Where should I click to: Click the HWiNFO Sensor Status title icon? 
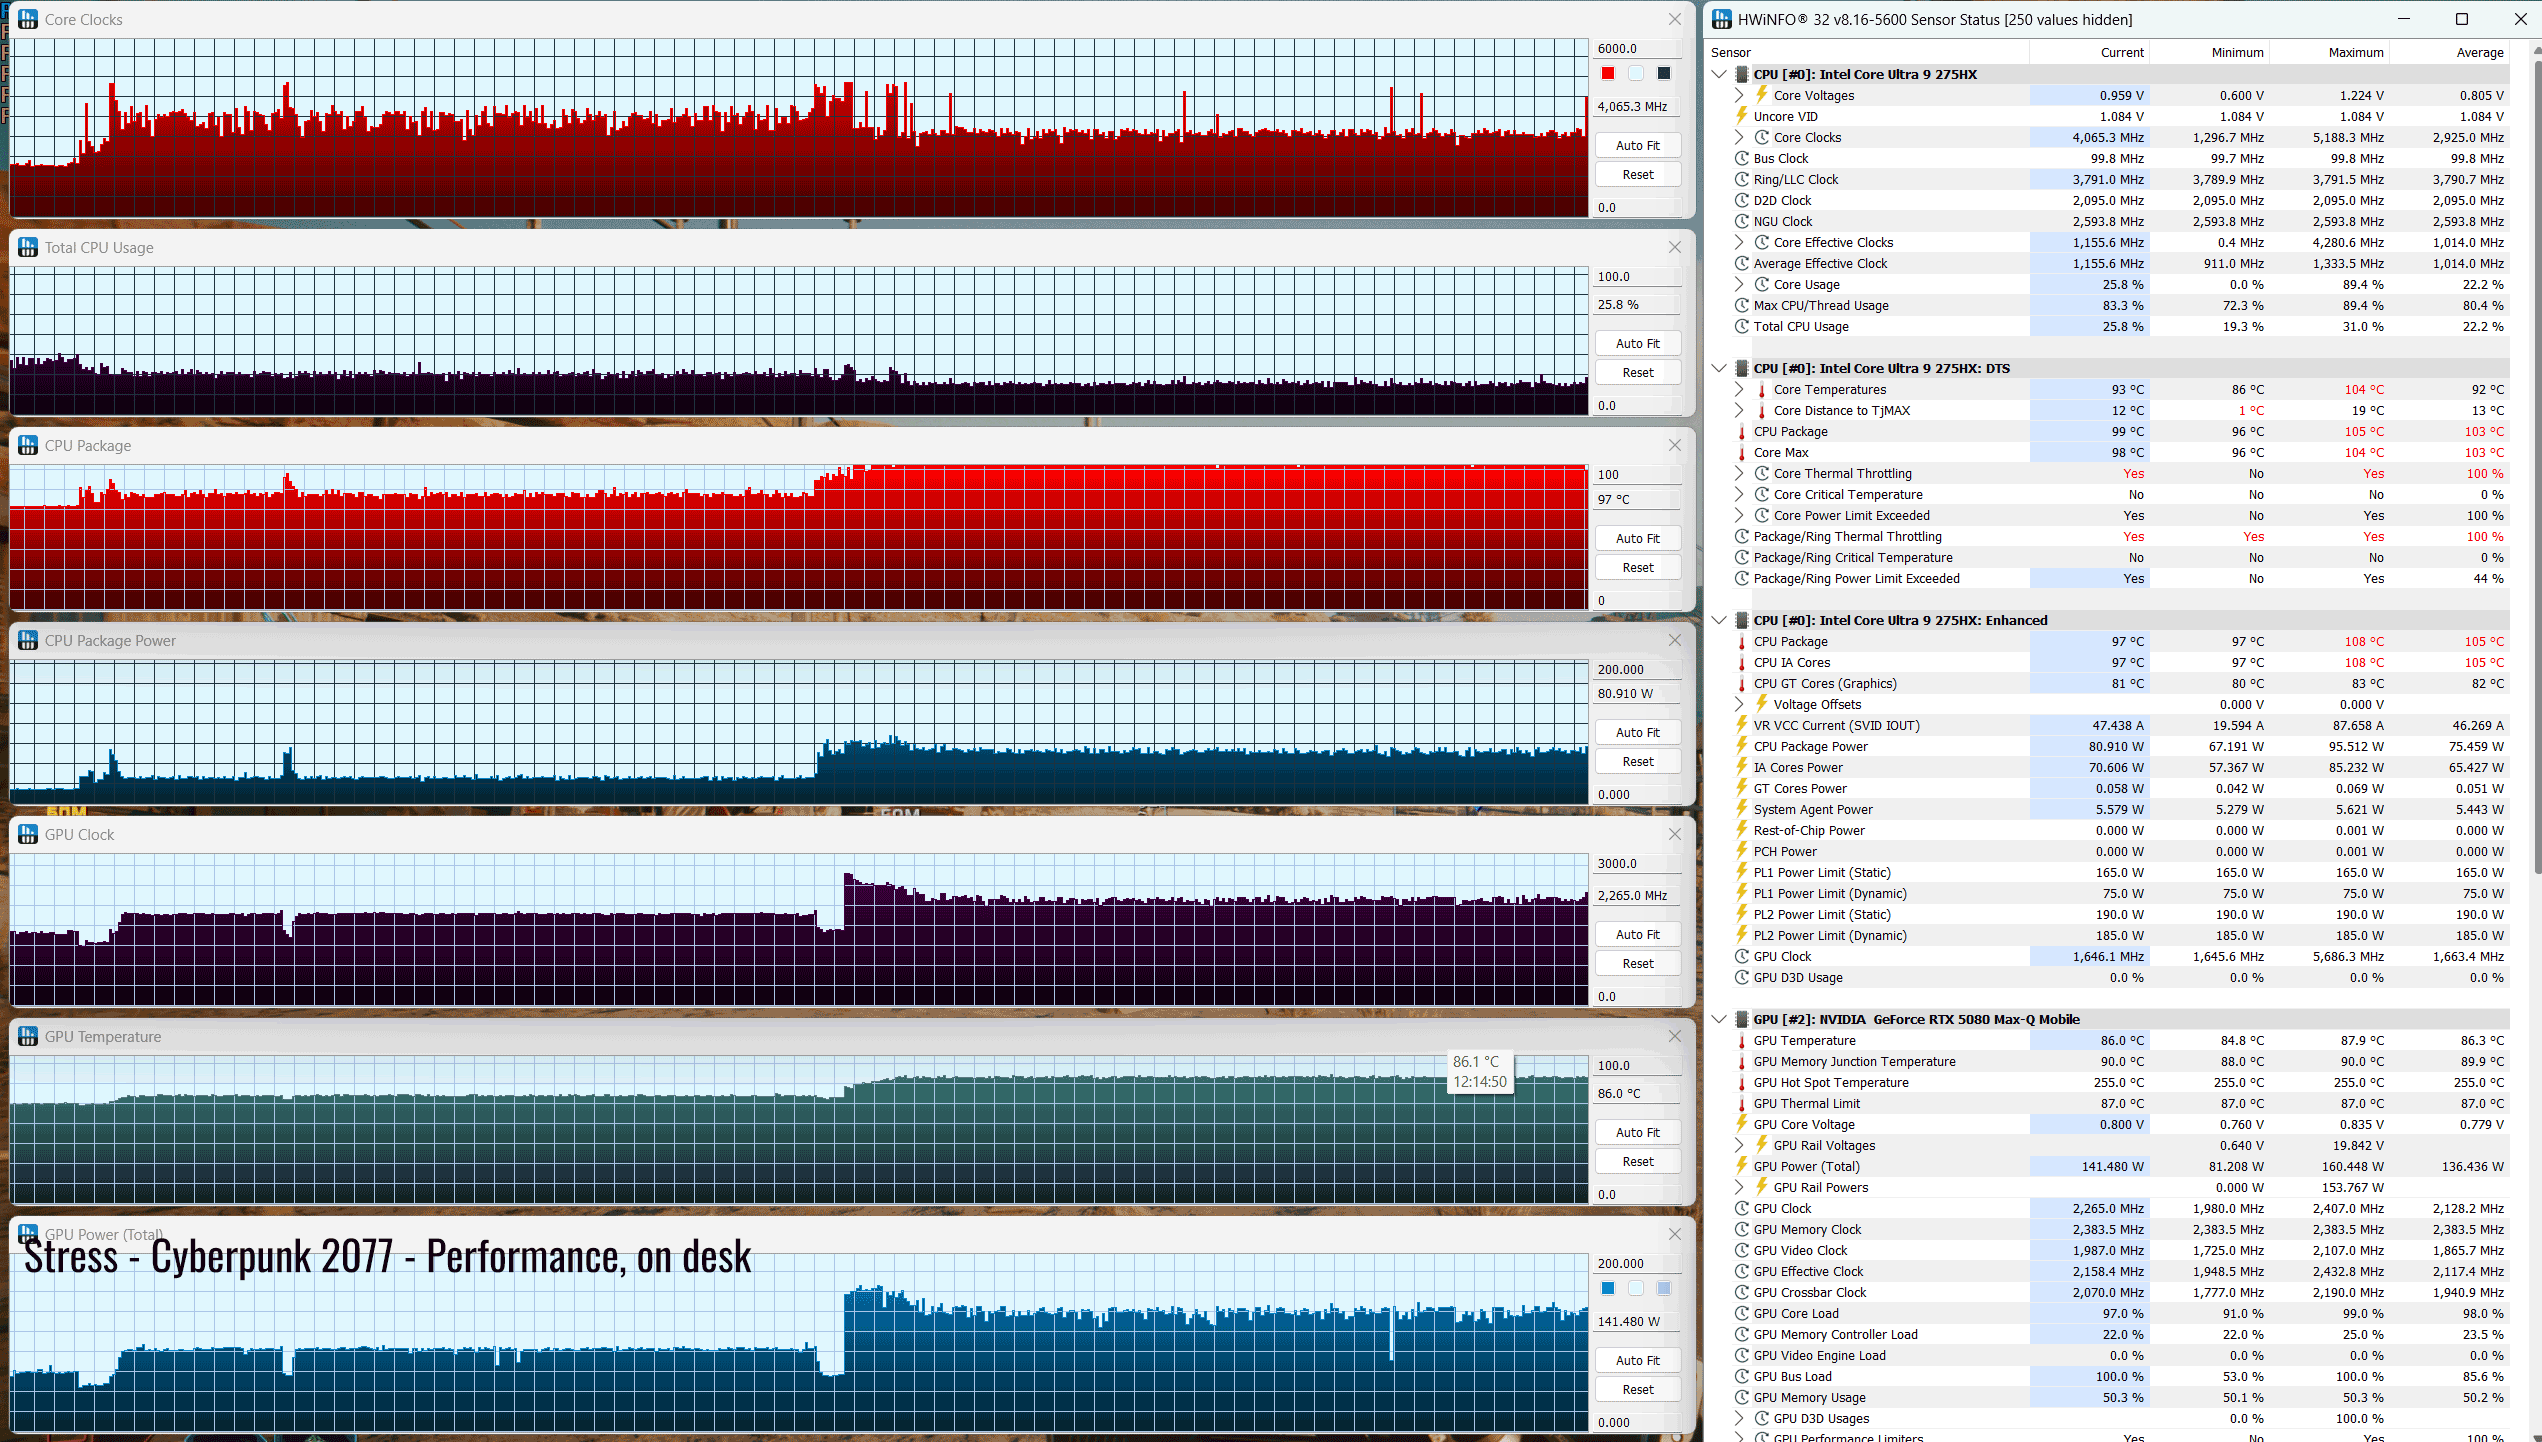pos(1721,19)
